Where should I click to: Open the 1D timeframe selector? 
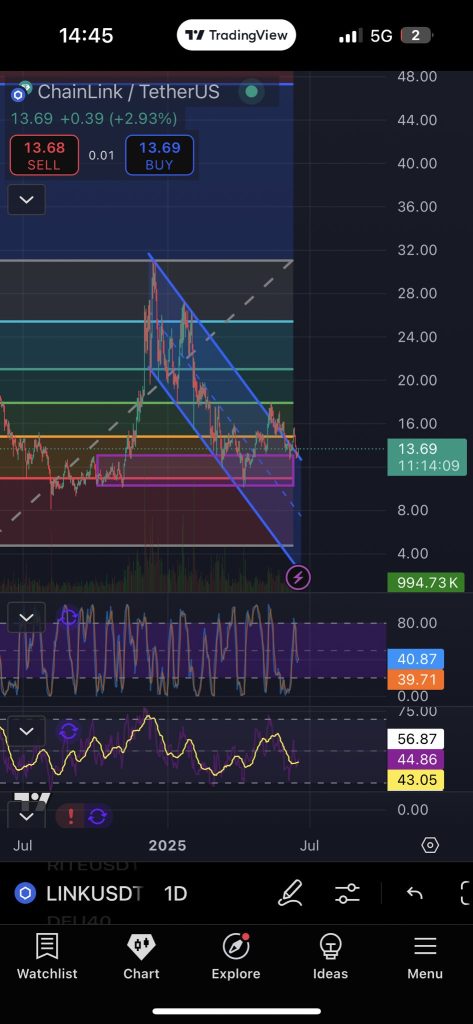point(176,893)
